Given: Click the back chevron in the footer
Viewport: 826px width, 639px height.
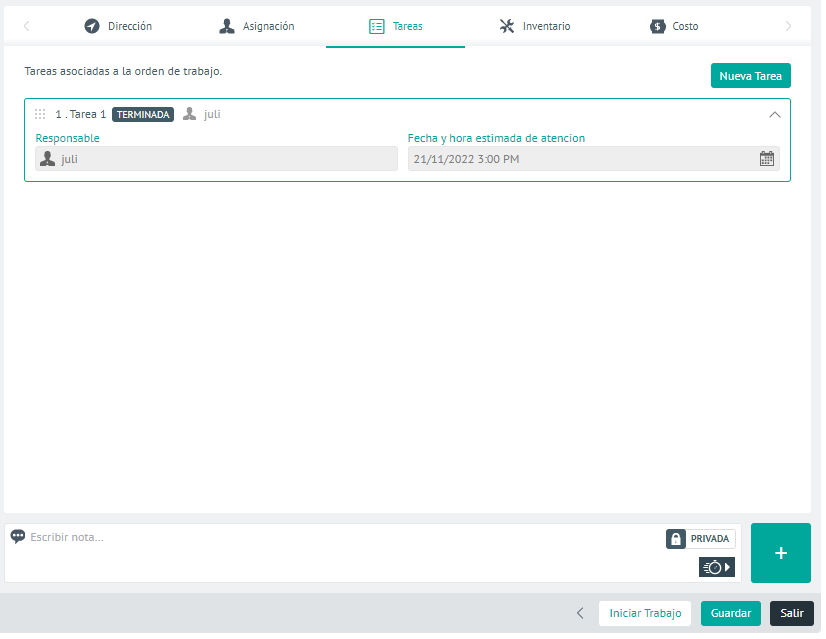Looking at the screenshot, I should pos(580,613).
